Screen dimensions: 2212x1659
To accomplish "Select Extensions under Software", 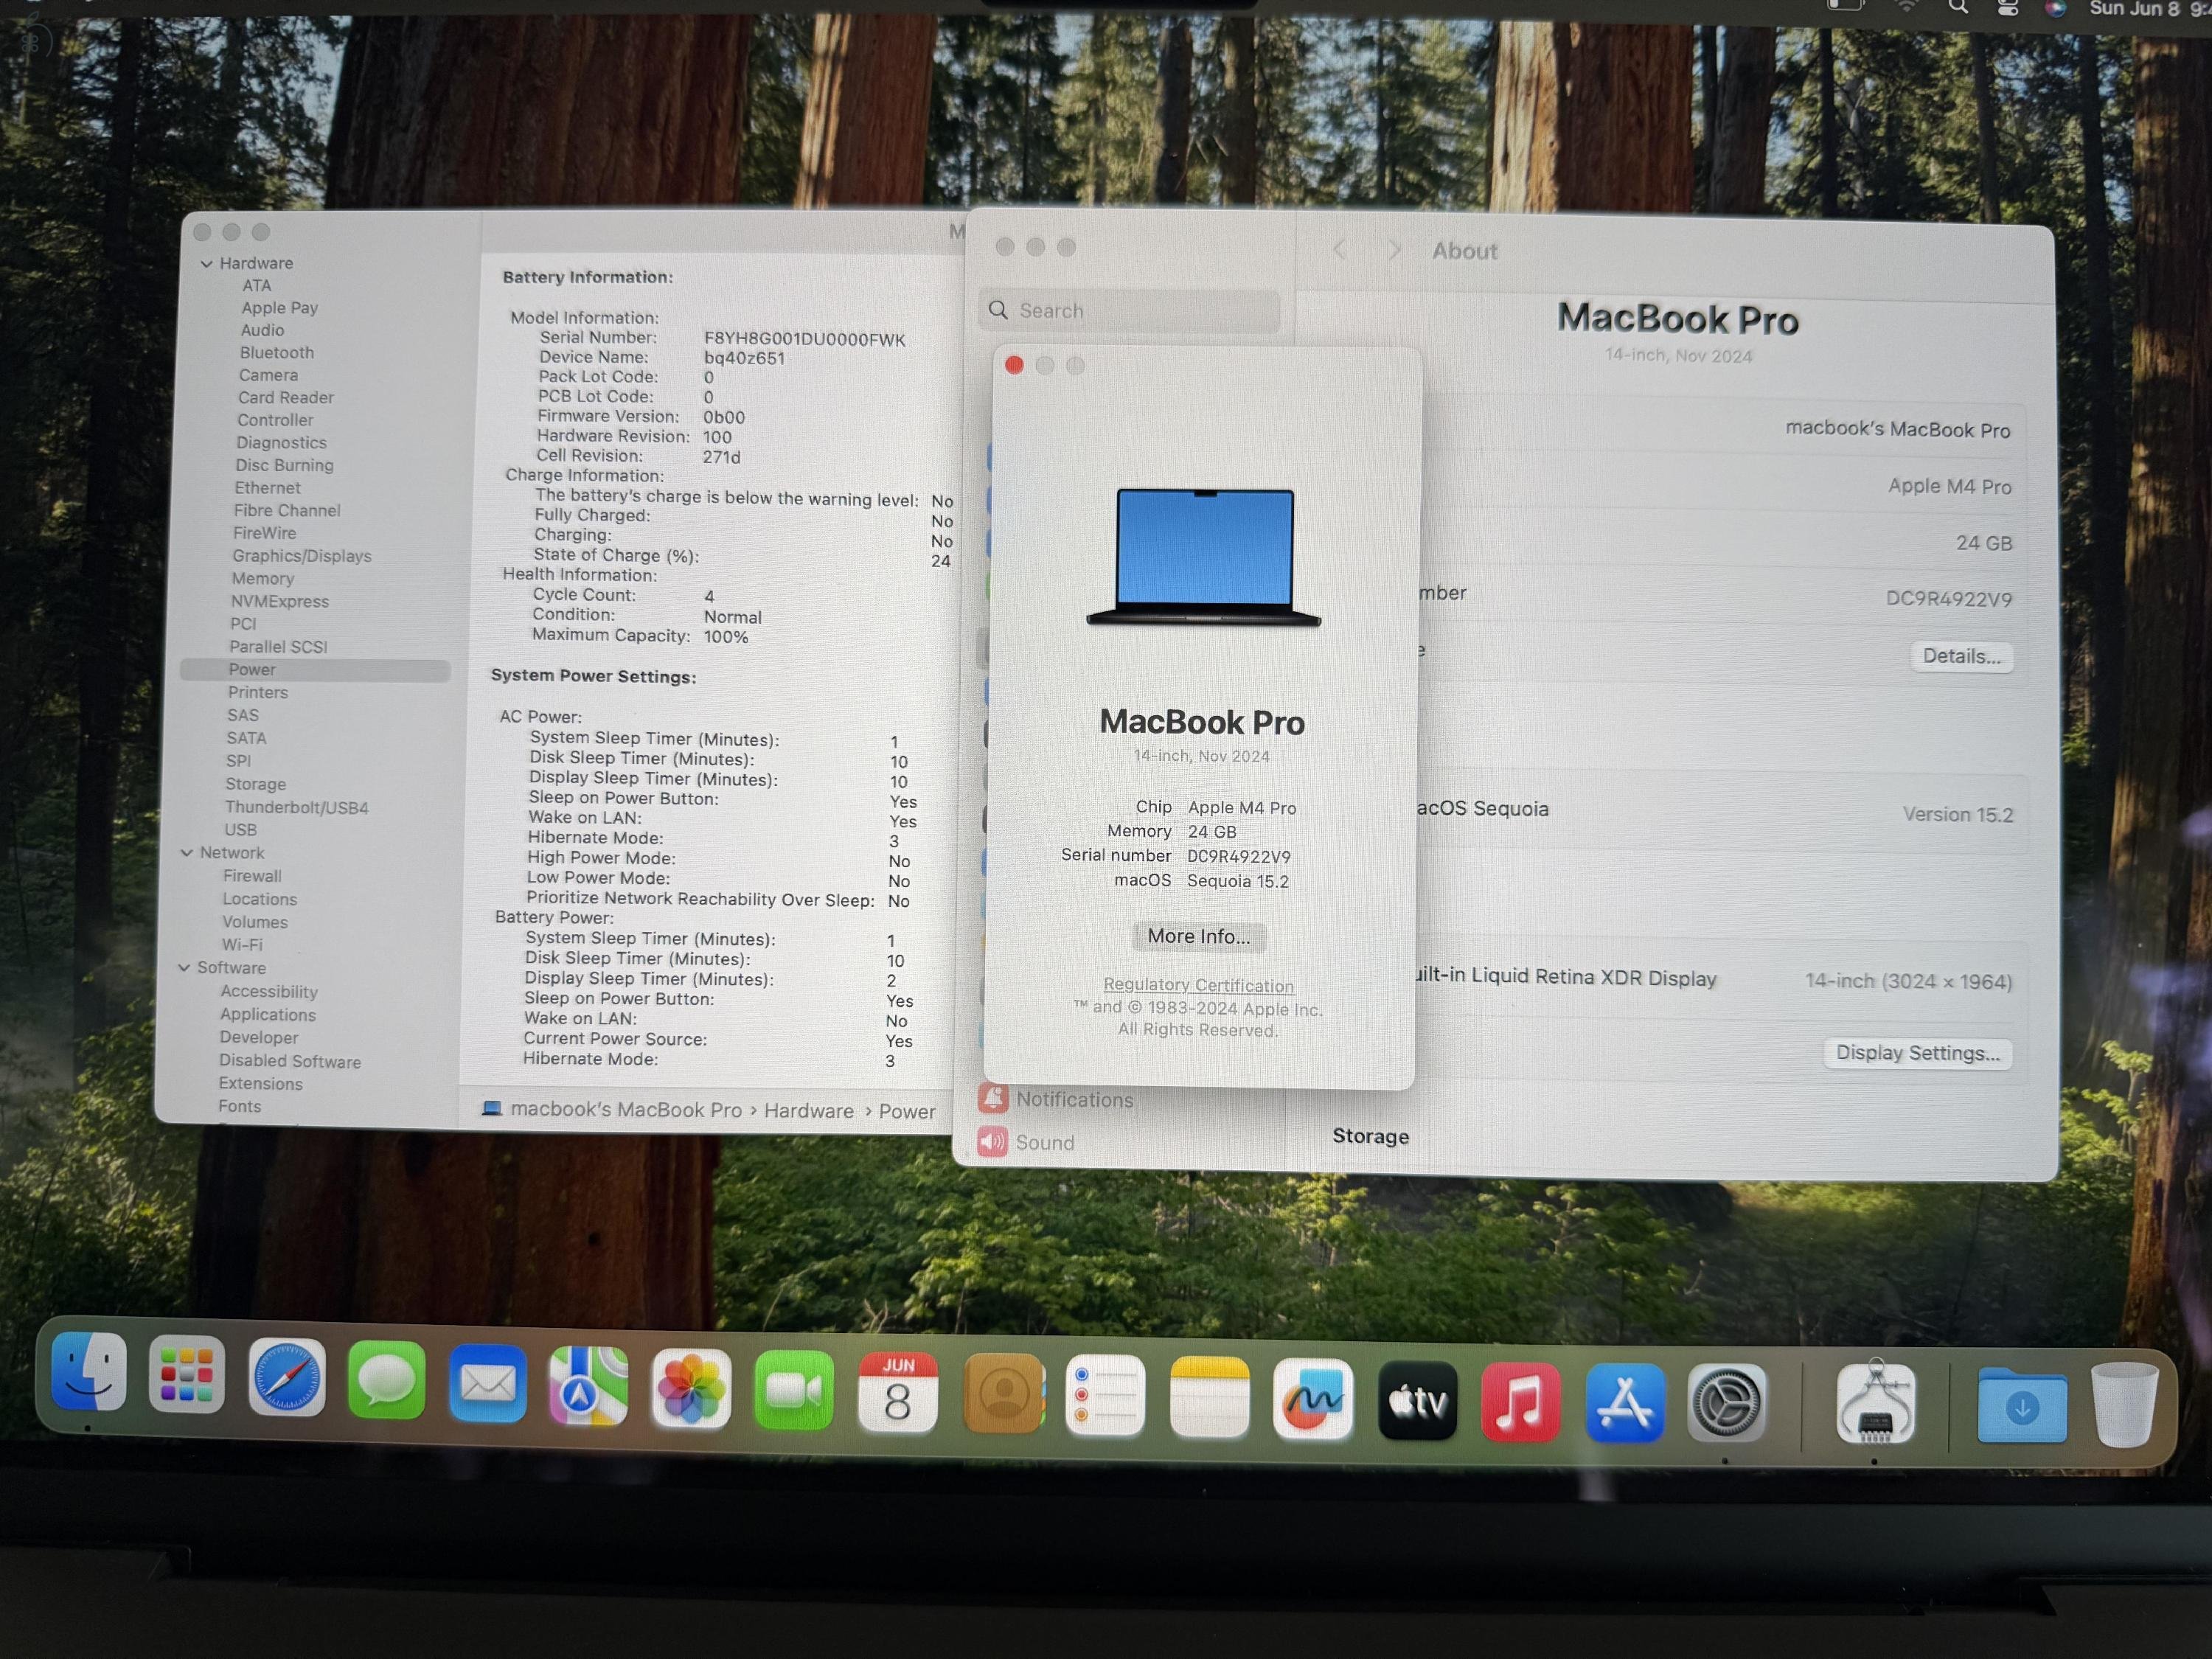I will click(260, 1084).
